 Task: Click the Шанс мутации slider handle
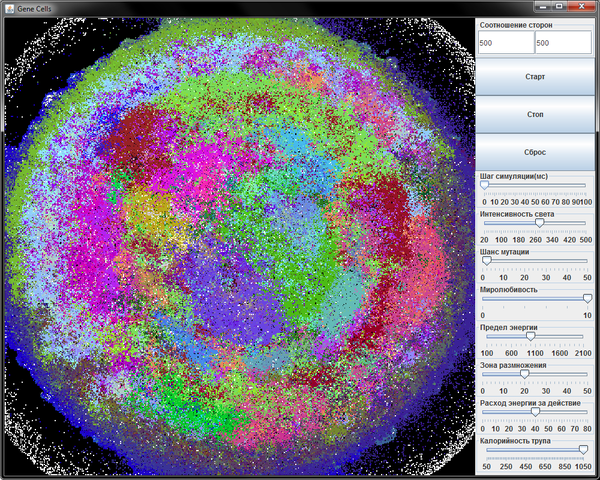[487, 260]
